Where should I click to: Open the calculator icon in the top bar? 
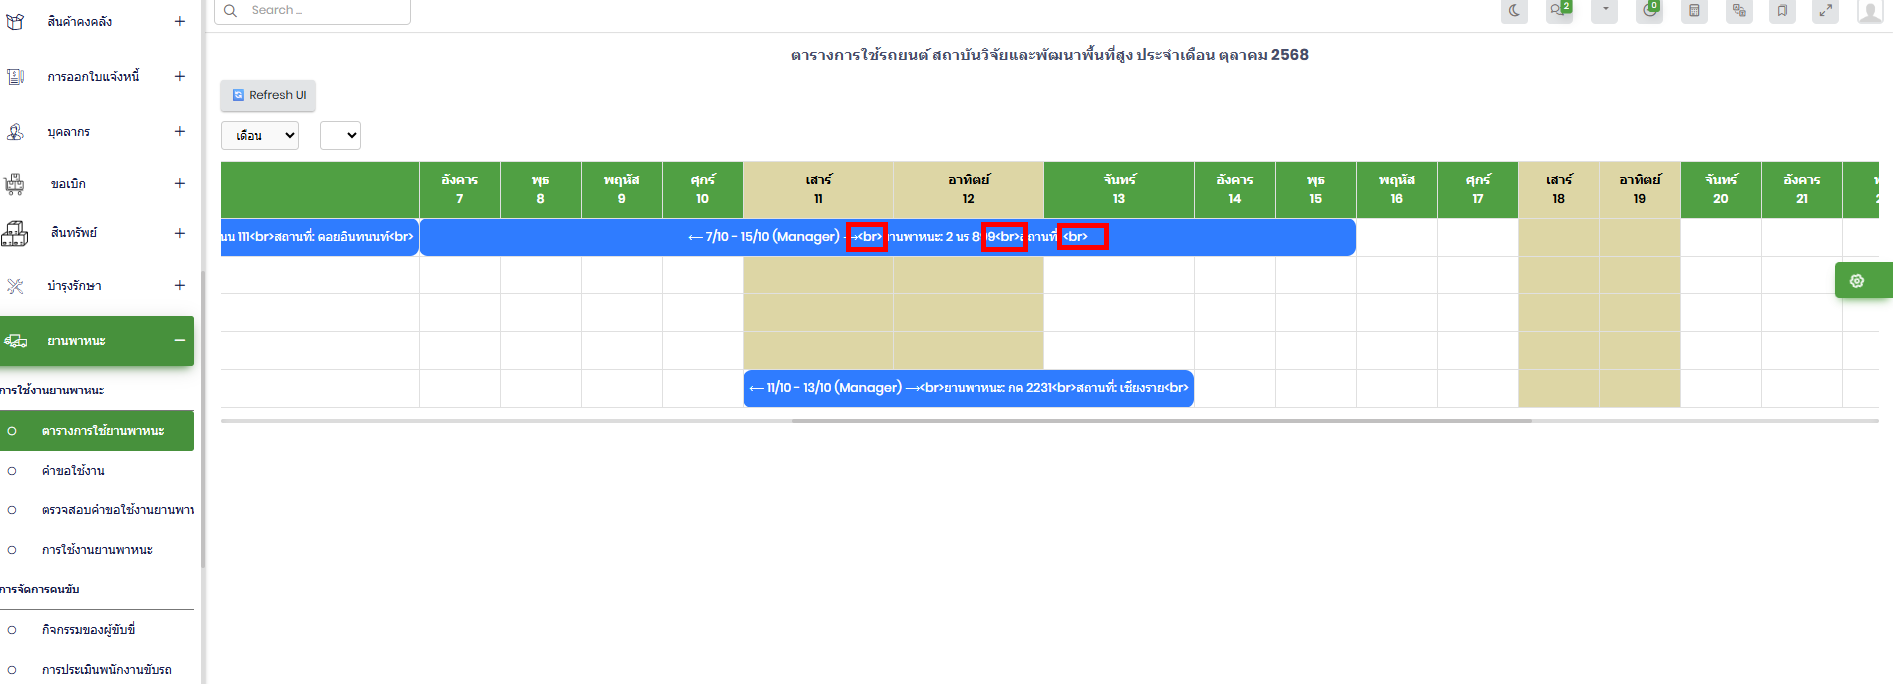point(1694,11)
